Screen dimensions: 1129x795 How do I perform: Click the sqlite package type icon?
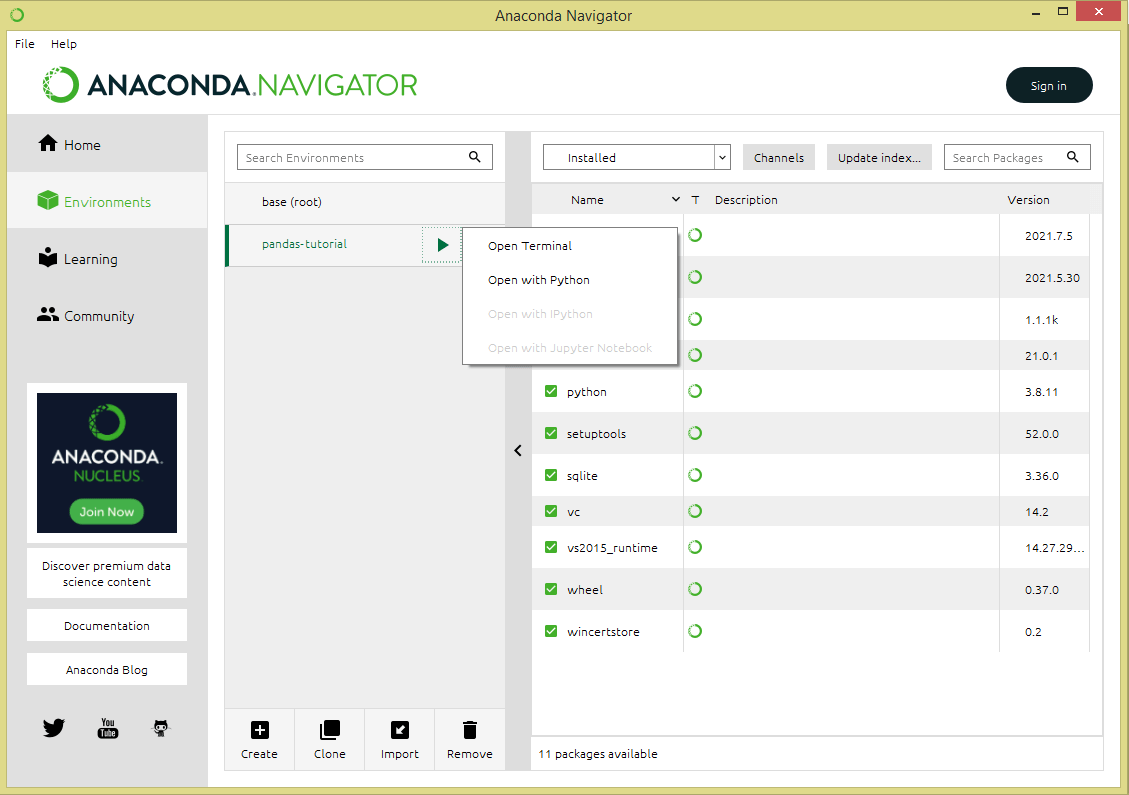coord(695,475)
